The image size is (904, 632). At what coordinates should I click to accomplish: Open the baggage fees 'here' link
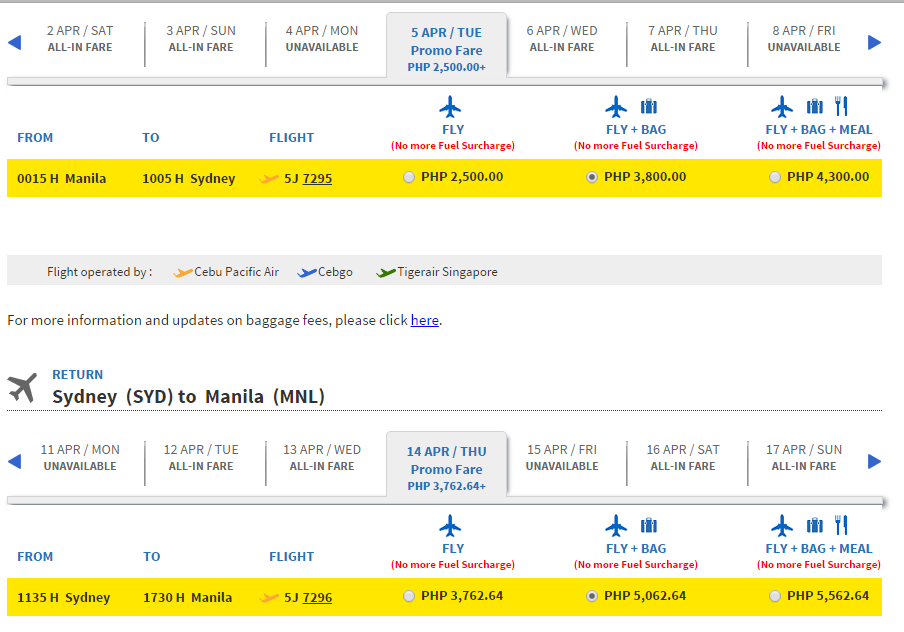424,320
